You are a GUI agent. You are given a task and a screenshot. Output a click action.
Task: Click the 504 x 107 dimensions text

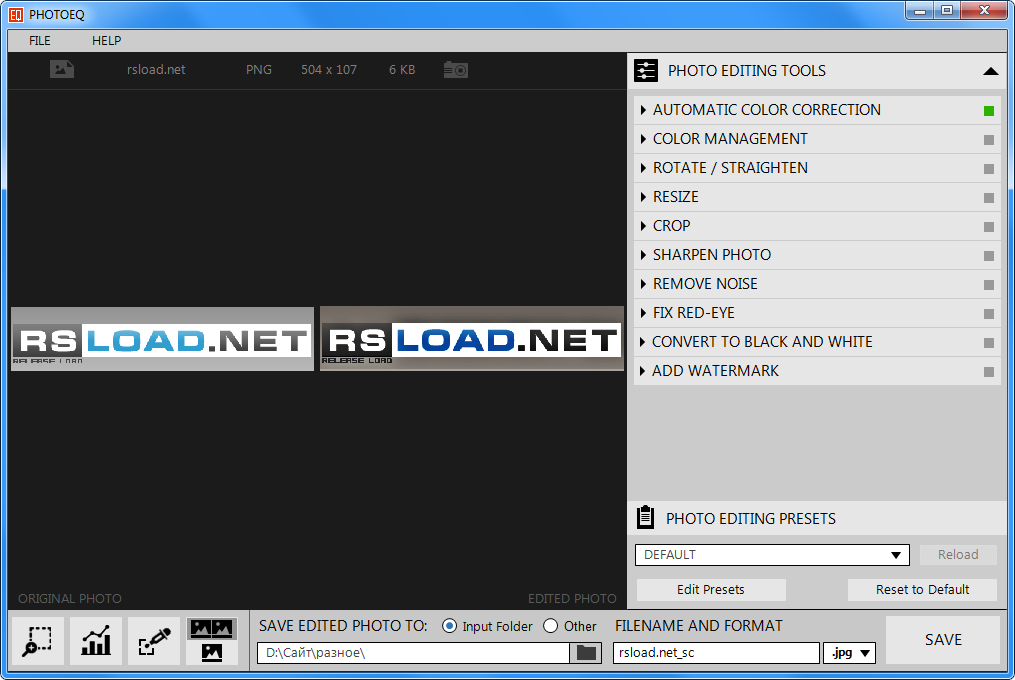(x=329, y=69)
